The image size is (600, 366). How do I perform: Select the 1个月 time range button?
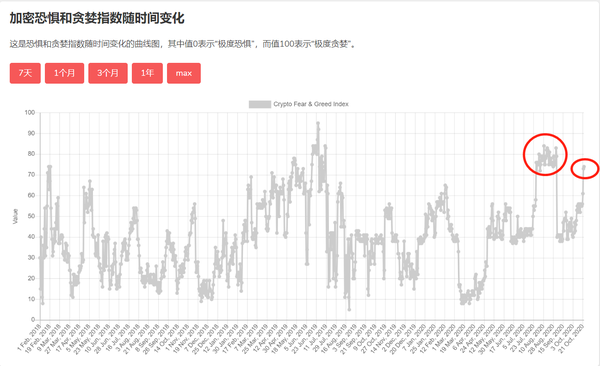coord(64,73)
